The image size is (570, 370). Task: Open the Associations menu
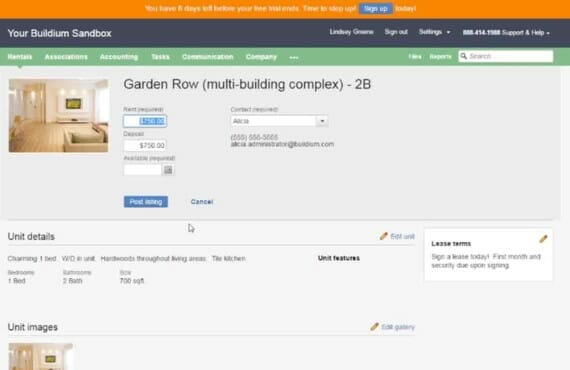[x=66, y=57]
